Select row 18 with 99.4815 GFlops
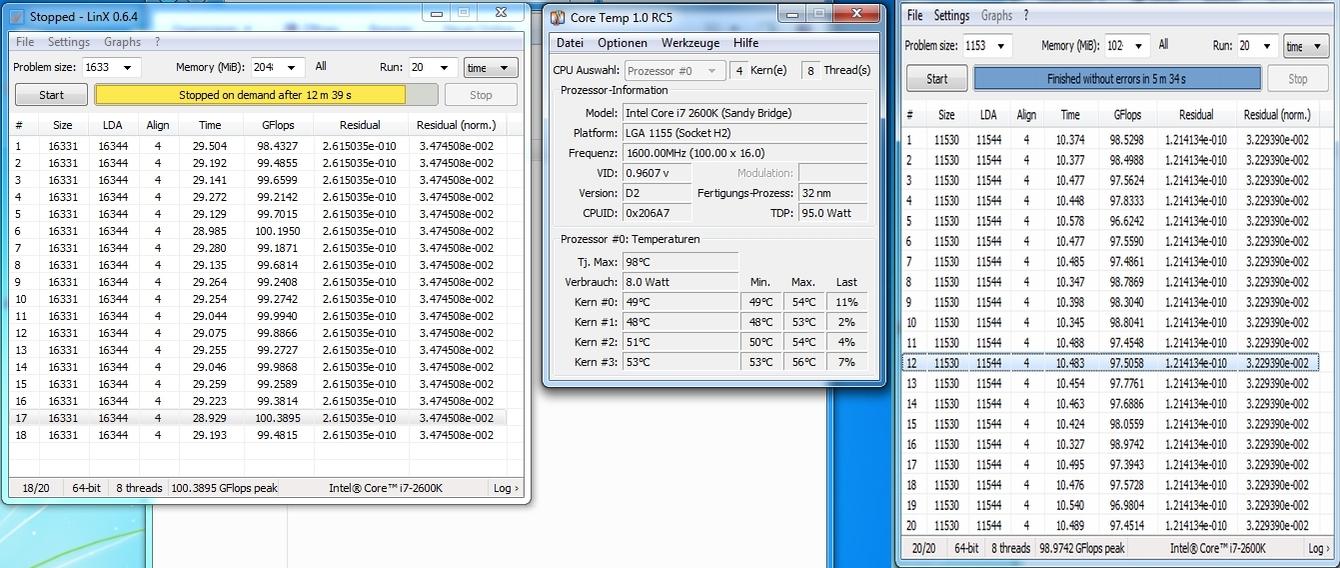 (x=258, y=435)
